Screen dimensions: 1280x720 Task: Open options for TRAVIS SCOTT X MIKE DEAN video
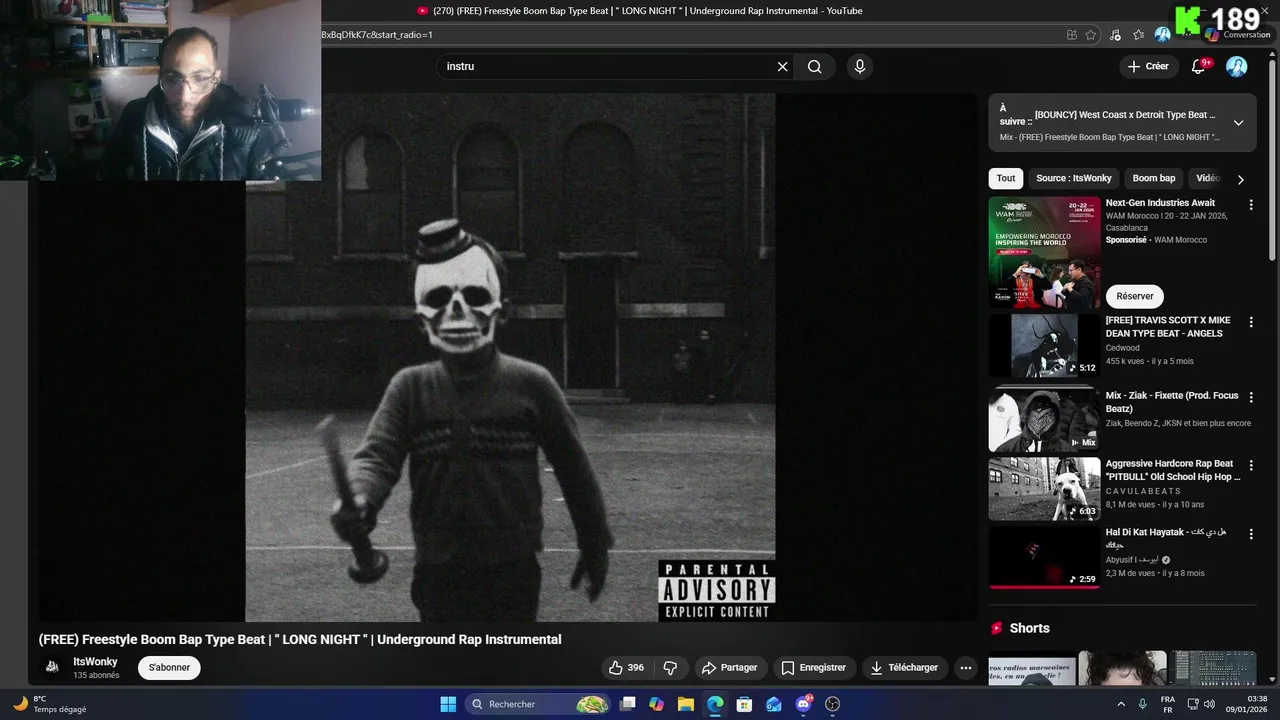click(x=1250, y=323)
